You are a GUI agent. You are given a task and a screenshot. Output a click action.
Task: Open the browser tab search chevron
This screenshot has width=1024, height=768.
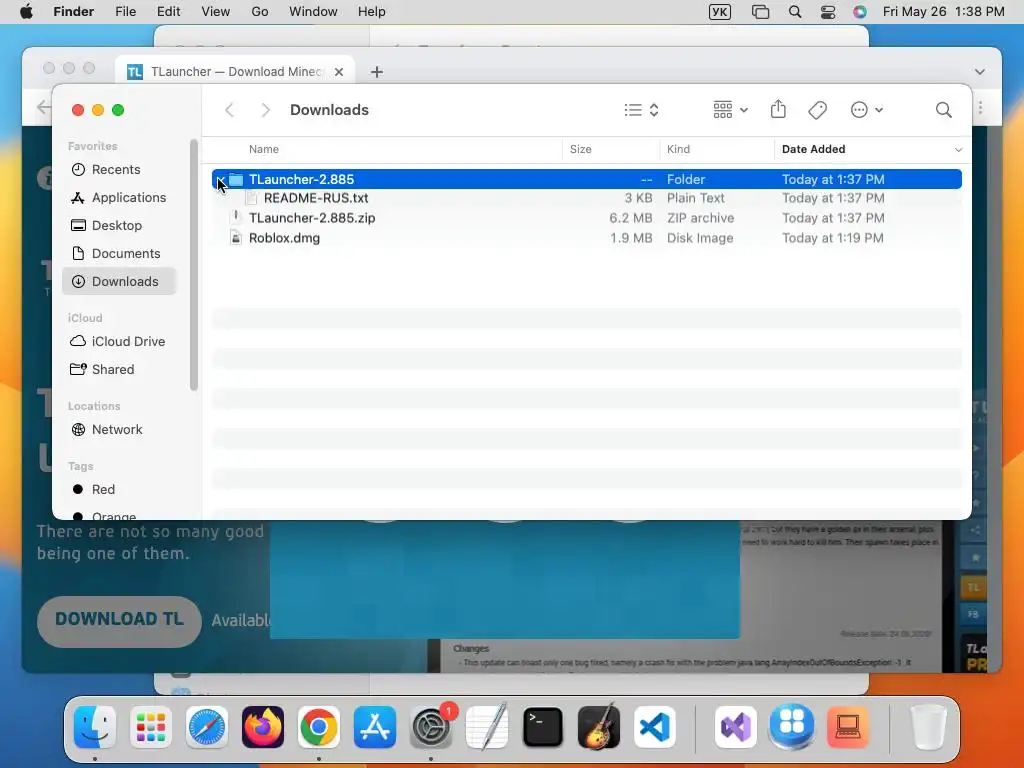click(980, 72)
